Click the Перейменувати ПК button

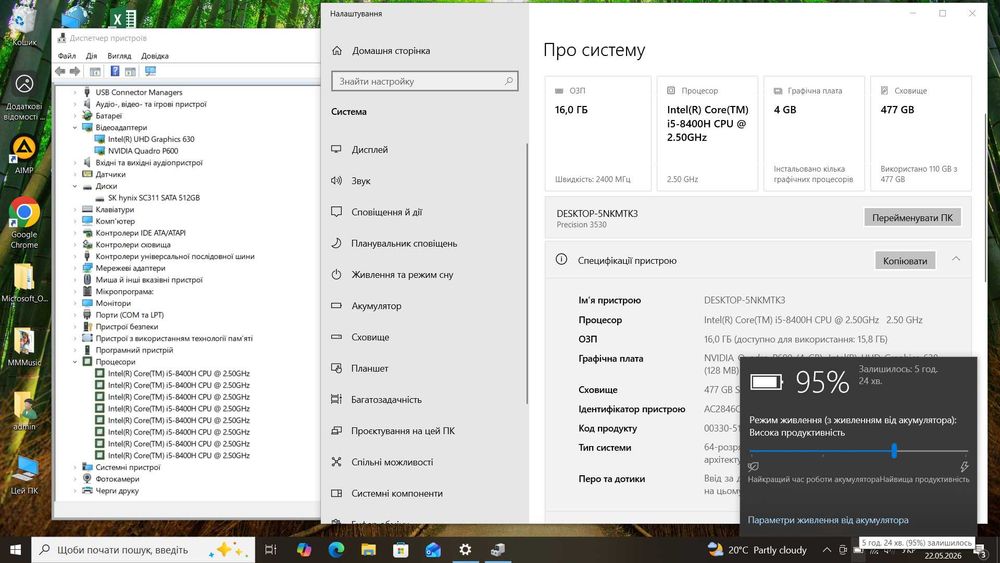pos(912,217)
